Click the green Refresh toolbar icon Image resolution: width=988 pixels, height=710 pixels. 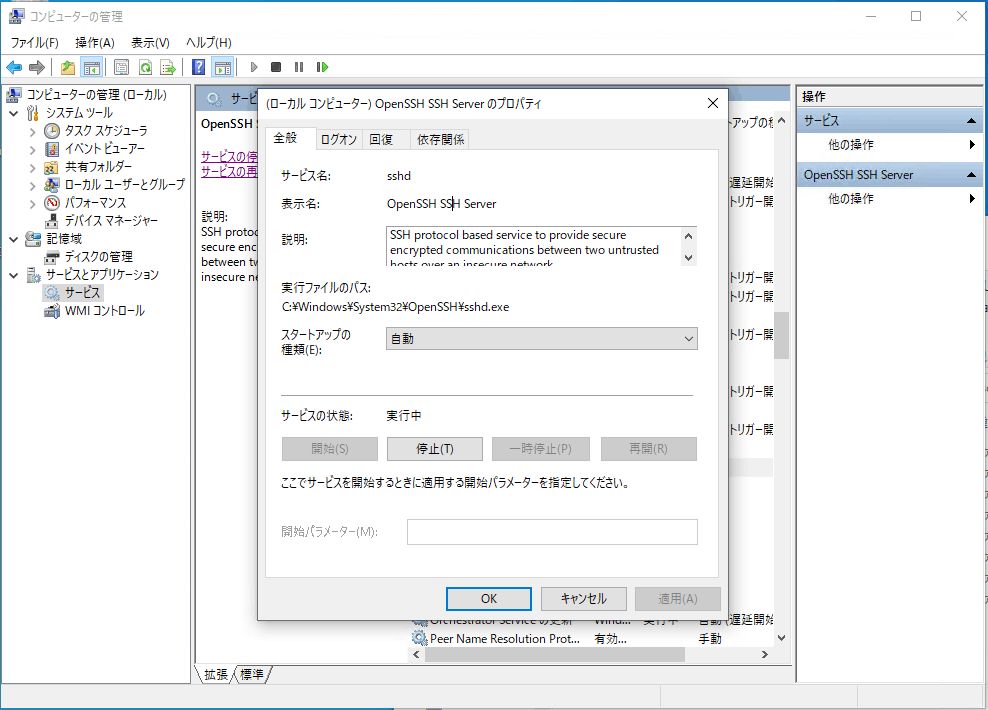tap(146, 67)
